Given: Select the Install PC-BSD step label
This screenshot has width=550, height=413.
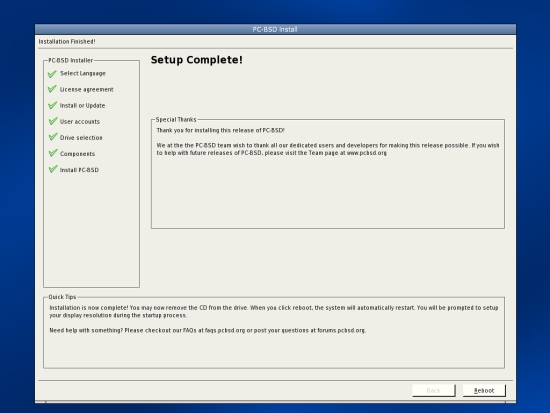Looking at the screenshot, I should pos(79,170).
